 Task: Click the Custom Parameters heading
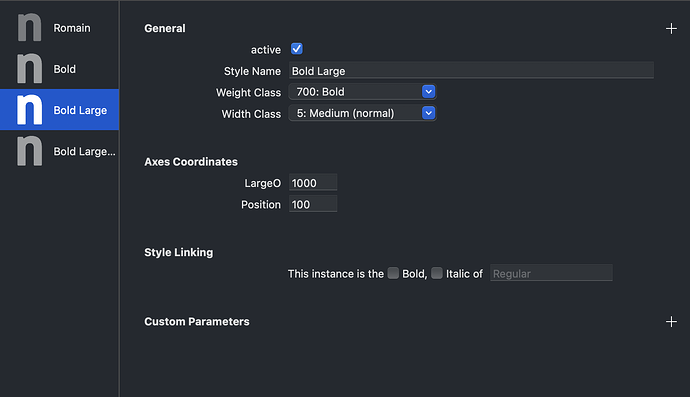point(197,322)
